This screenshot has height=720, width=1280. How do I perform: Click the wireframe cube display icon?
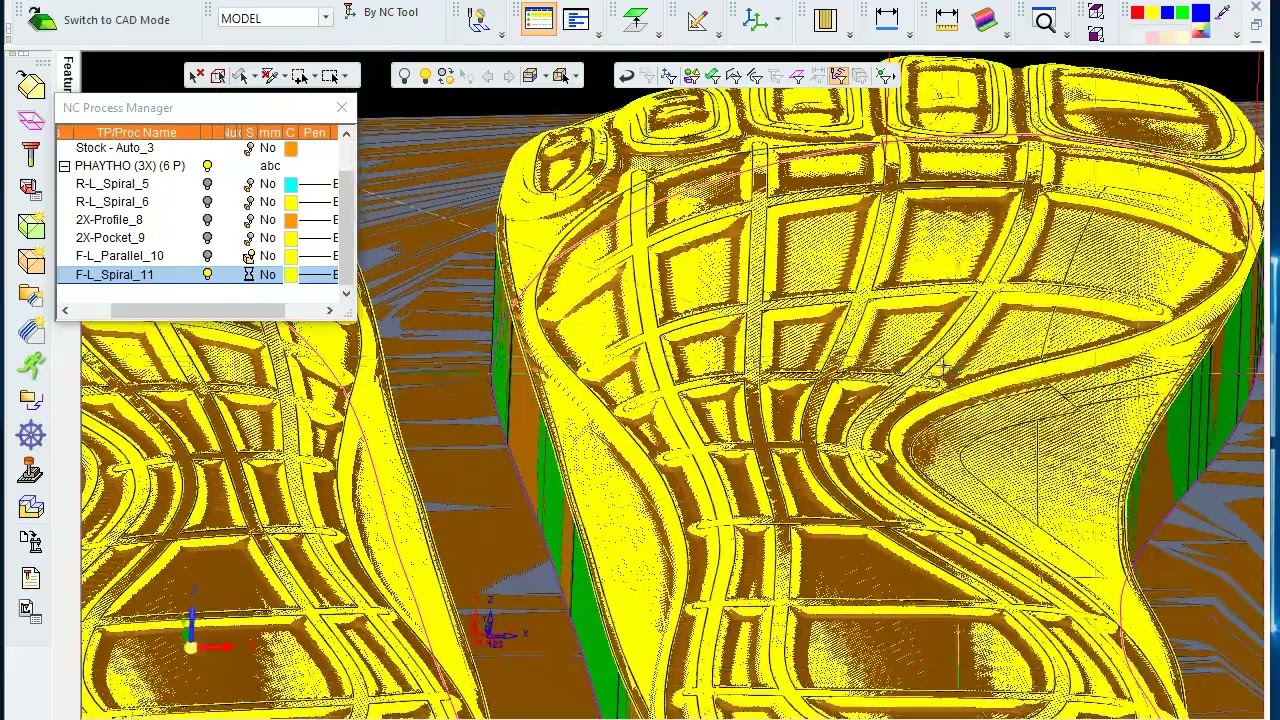tap(1096, 12)
